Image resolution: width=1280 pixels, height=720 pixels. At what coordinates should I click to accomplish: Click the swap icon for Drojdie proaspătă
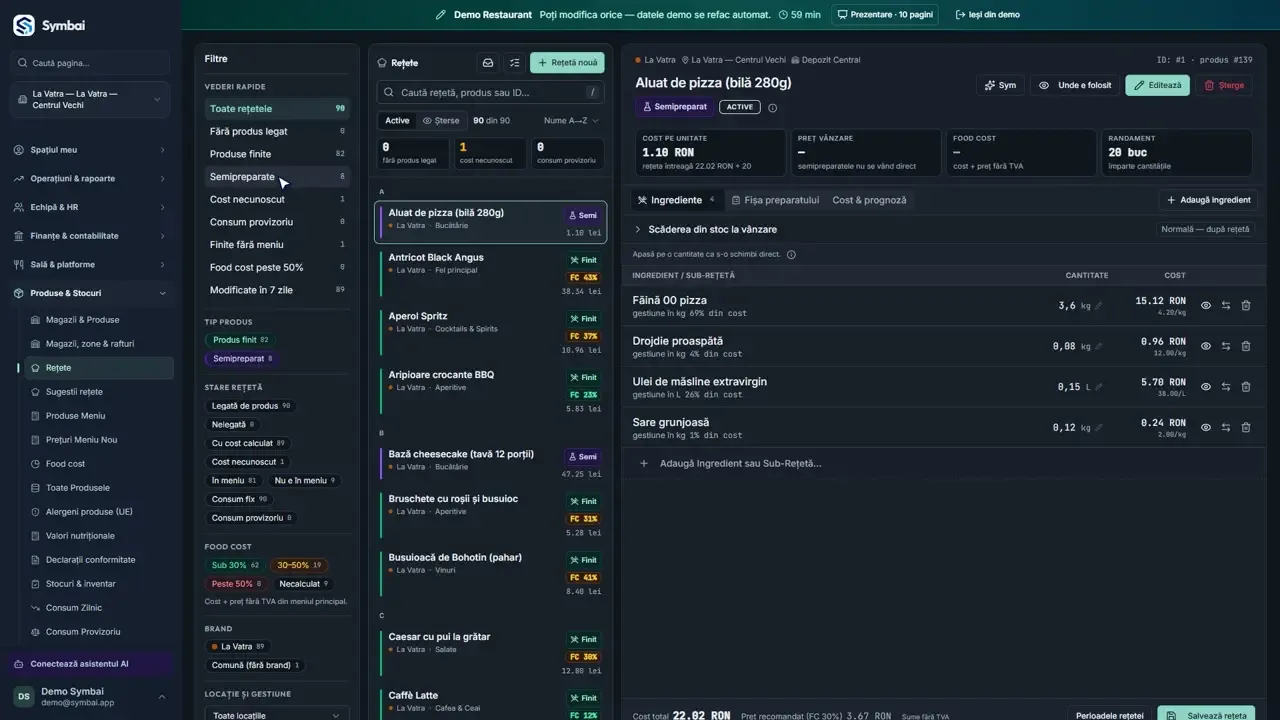point(1226,346)
